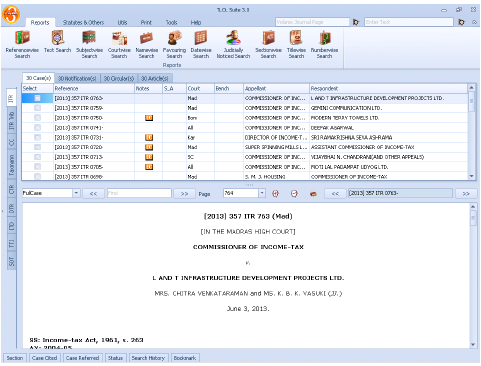Click the Volume Journal Page input field

[x=312, y=22]
